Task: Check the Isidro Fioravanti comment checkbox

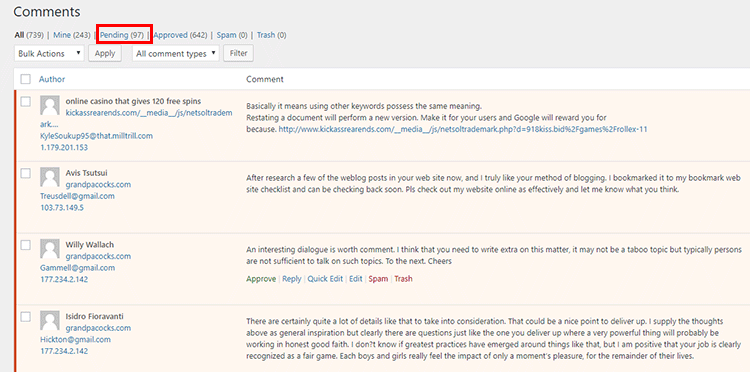Action: (26, 317)
